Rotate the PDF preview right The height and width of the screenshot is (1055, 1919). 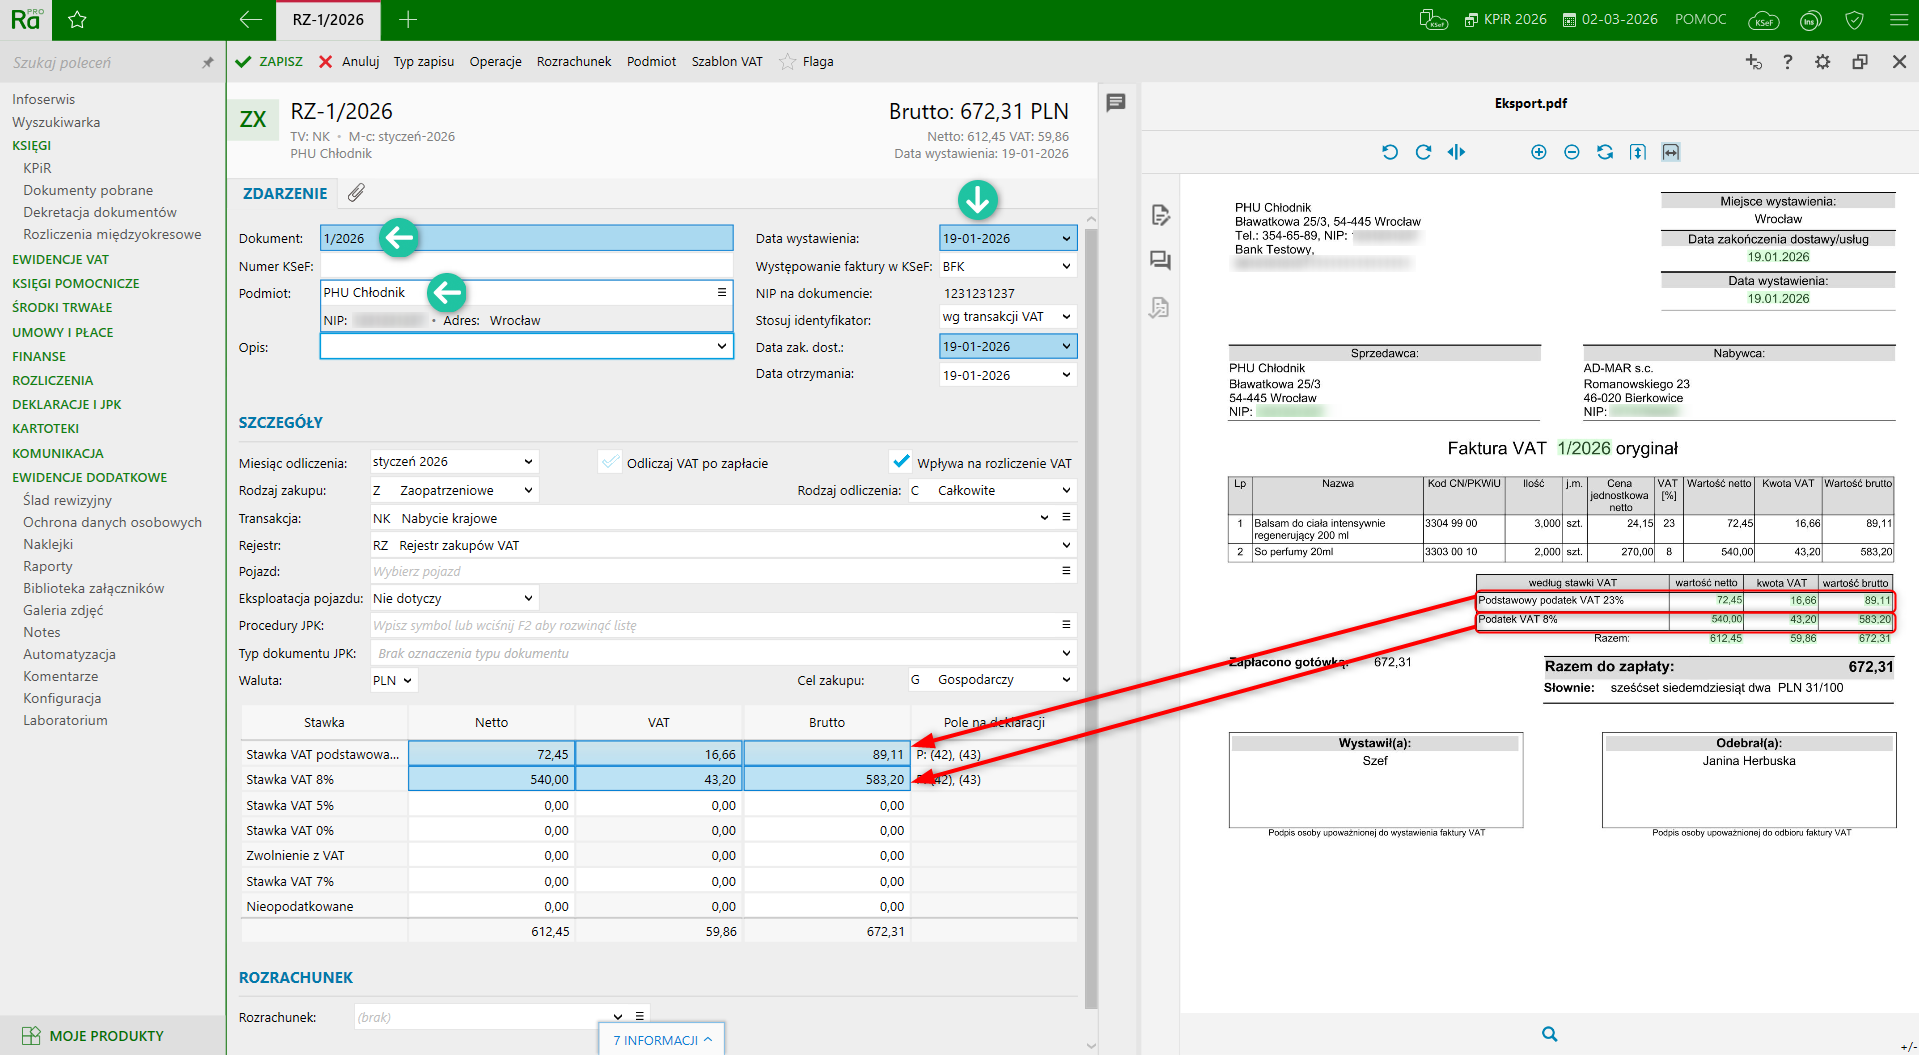coord(1423,152)
